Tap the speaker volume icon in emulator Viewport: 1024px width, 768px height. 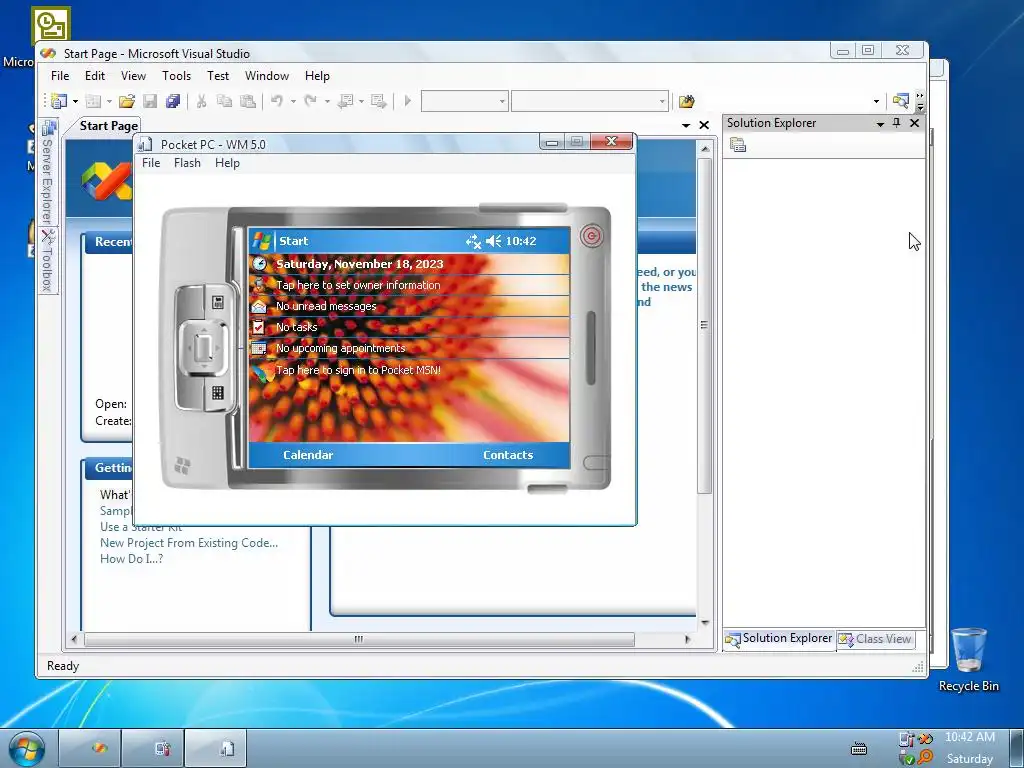pyautogui.click(x=494, y=241)
